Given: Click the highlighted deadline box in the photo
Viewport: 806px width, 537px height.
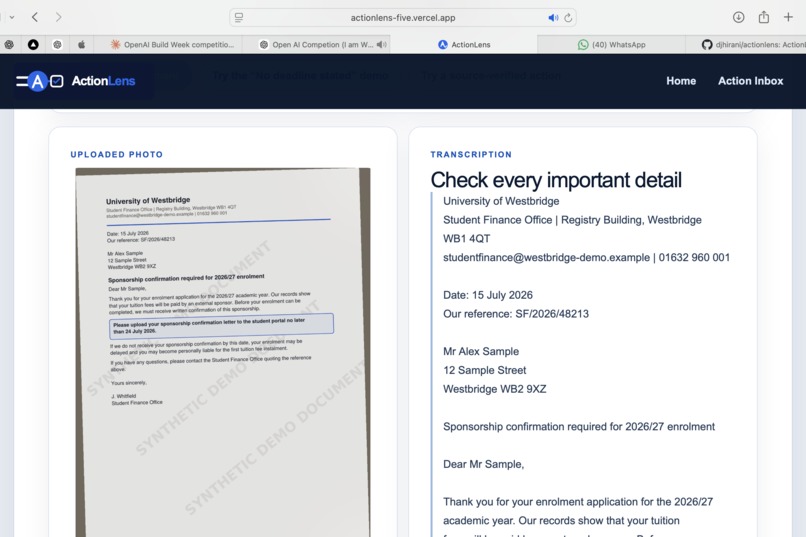Looking at the screenshot, I should (221, 326).
